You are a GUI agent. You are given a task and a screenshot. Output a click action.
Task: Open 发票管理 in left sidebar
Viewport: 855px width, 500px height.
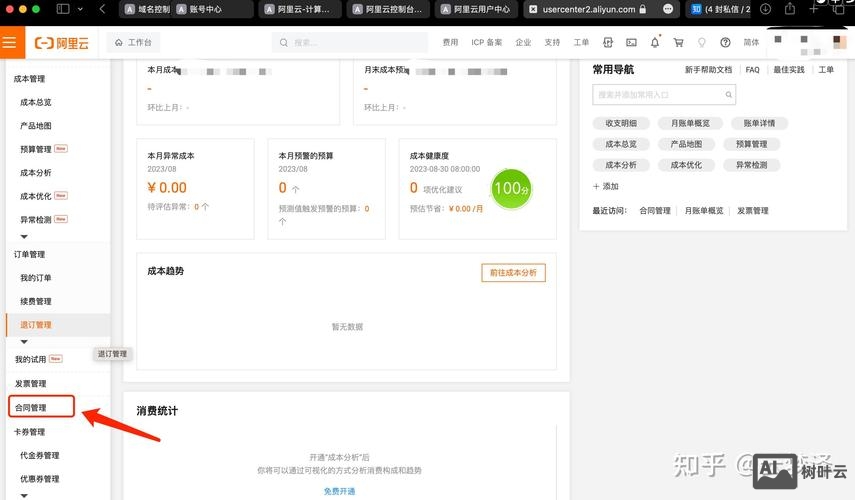pyautogui.click(x=30, y=384)
